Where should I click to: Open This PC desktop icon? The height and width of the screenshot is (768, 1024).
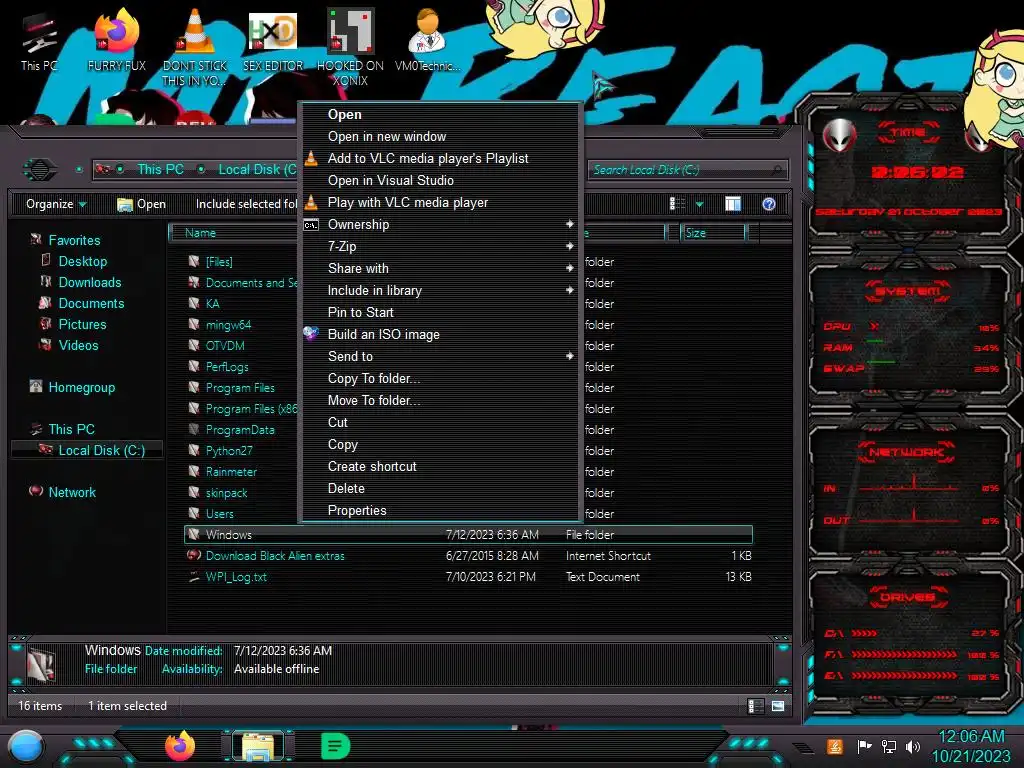[39, 43]
